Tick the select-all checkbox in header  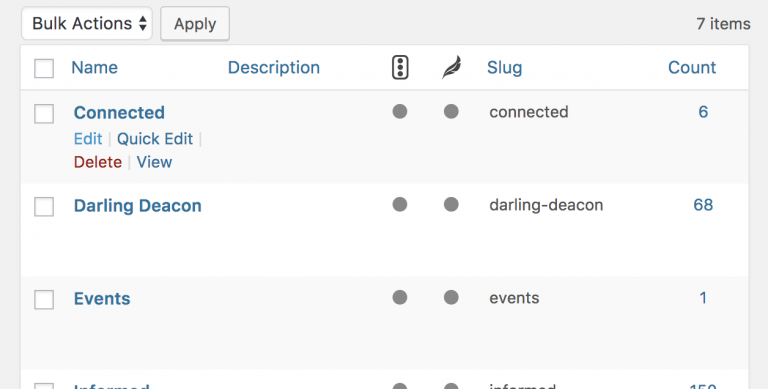44,68
